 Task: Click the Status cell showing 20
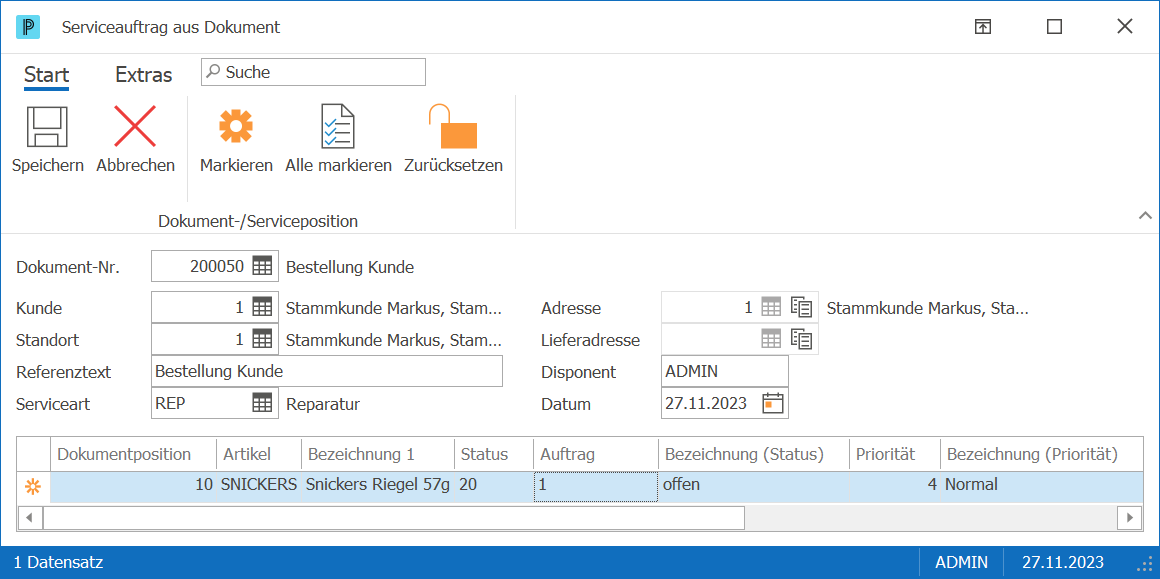point(494,486)
